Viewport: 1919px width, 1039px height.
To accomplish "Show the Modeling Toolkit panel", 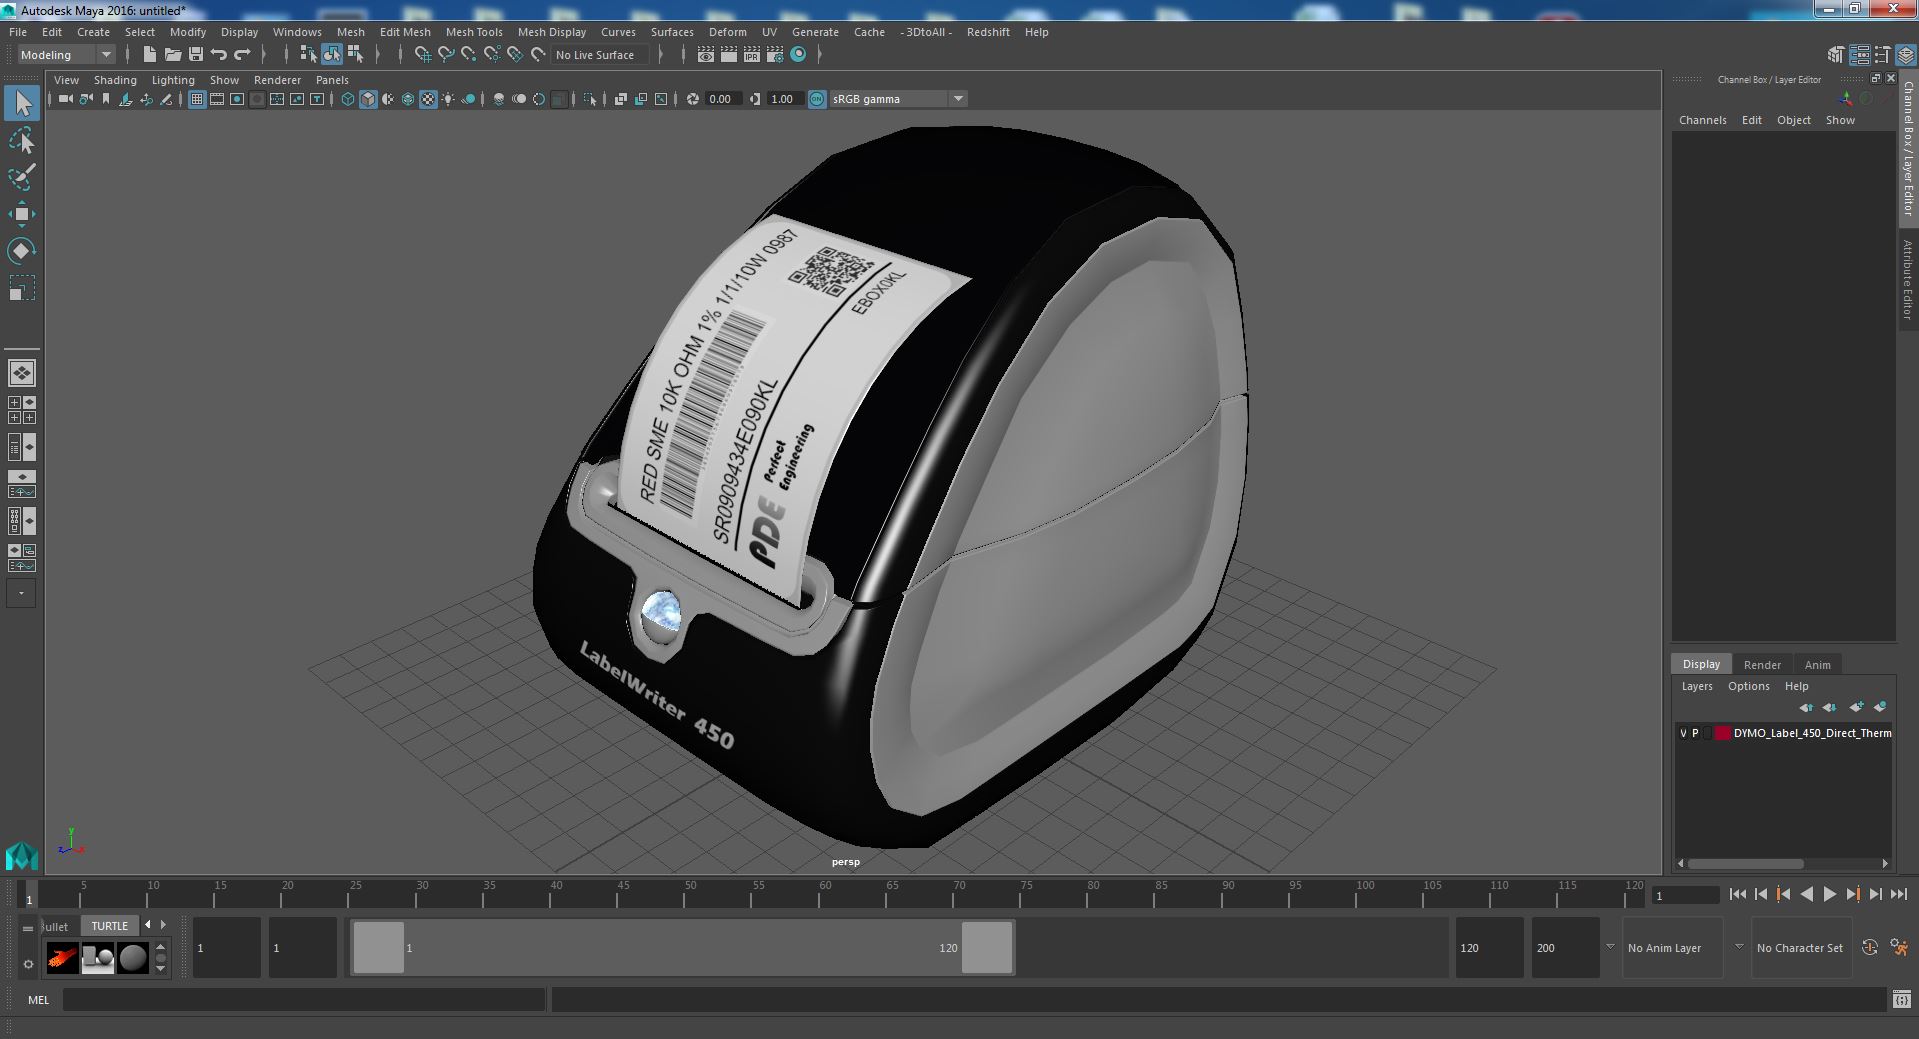I will click(1836, 55).
